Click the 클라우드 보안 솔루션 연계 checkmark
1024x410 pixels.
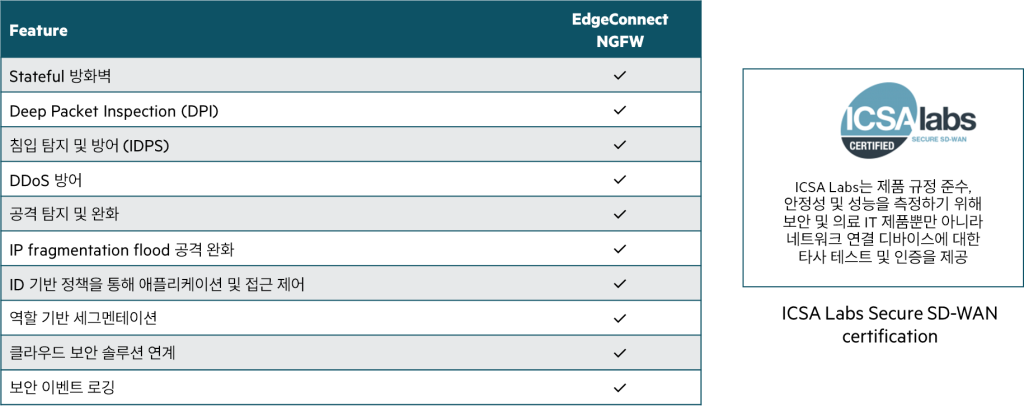pos(620,353)
